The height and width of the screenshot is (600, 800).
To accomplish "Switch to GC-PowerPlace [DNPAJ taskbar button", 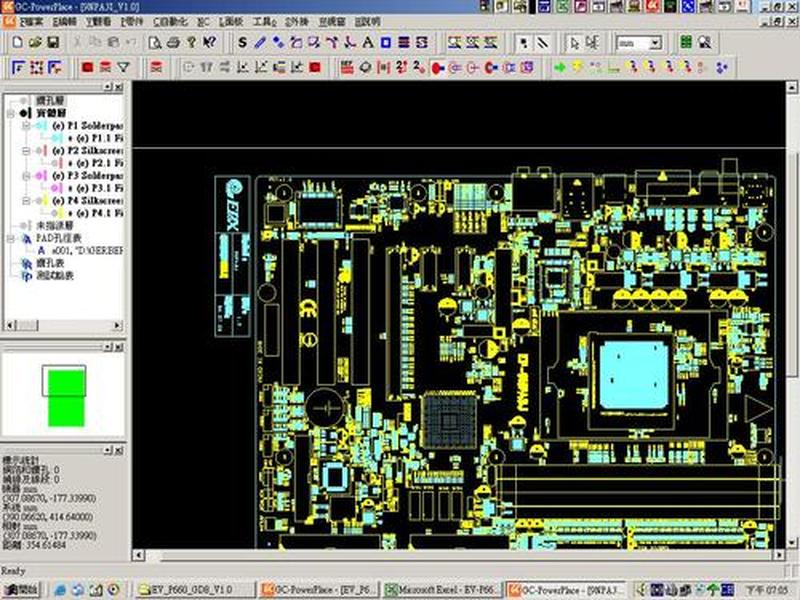I will click(x=567, y=589).
